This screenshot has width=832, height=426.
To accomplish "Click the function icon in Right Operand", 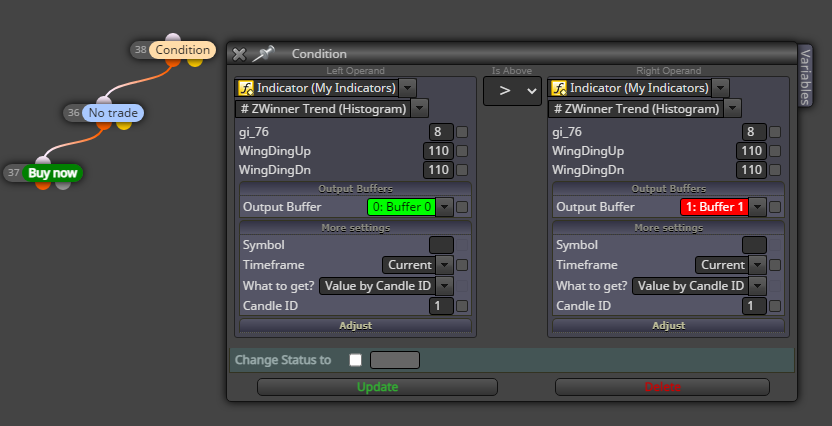I will coord(559,88).
